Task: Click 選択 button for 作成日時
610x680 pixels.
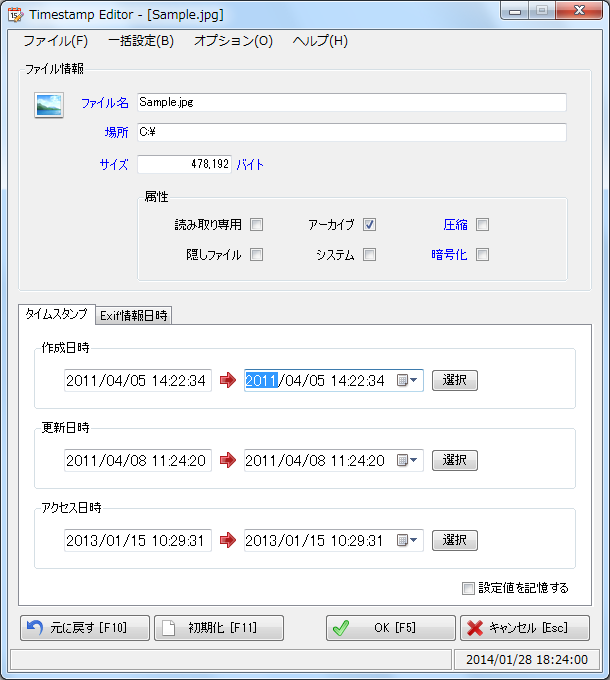Action: point(454,380)
